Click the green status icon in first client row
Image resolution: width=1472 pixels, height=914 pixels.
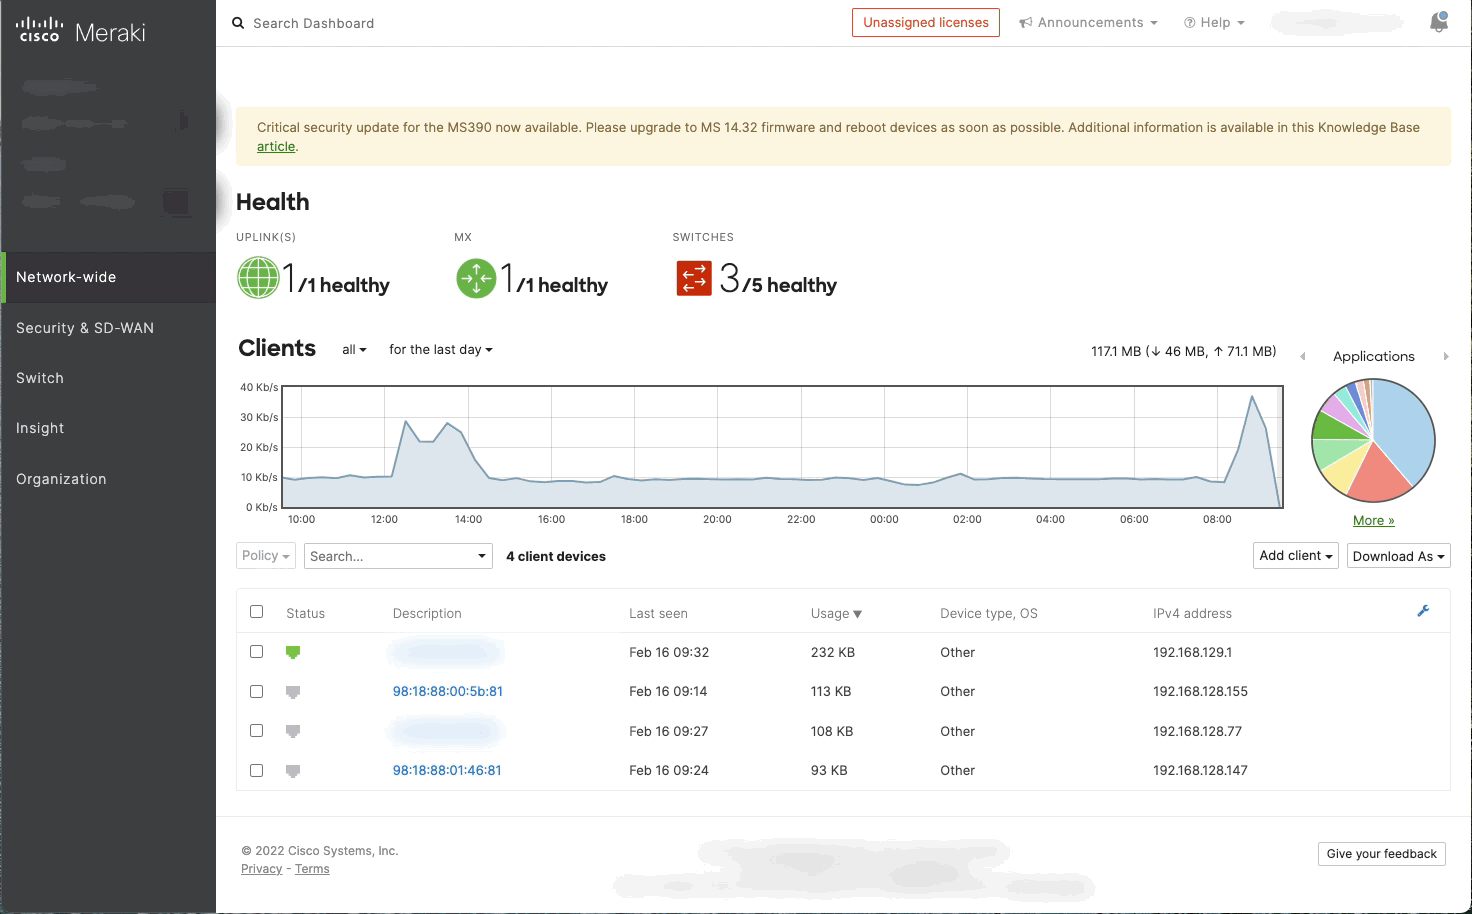click(293, 651)
